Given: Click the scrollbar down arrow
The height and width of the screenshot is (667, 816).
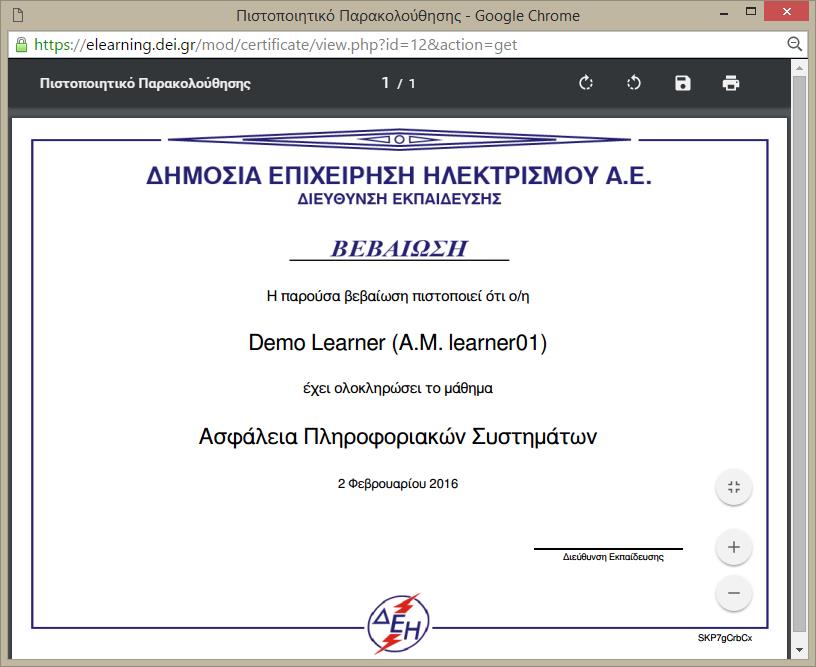Looking at the screenshot, I should click(799, 650).
